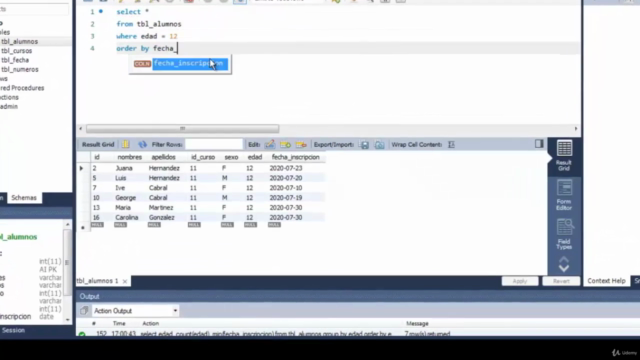Select tbl_fecha in the schema tree
Screen dimensions: 640x360
15,60
